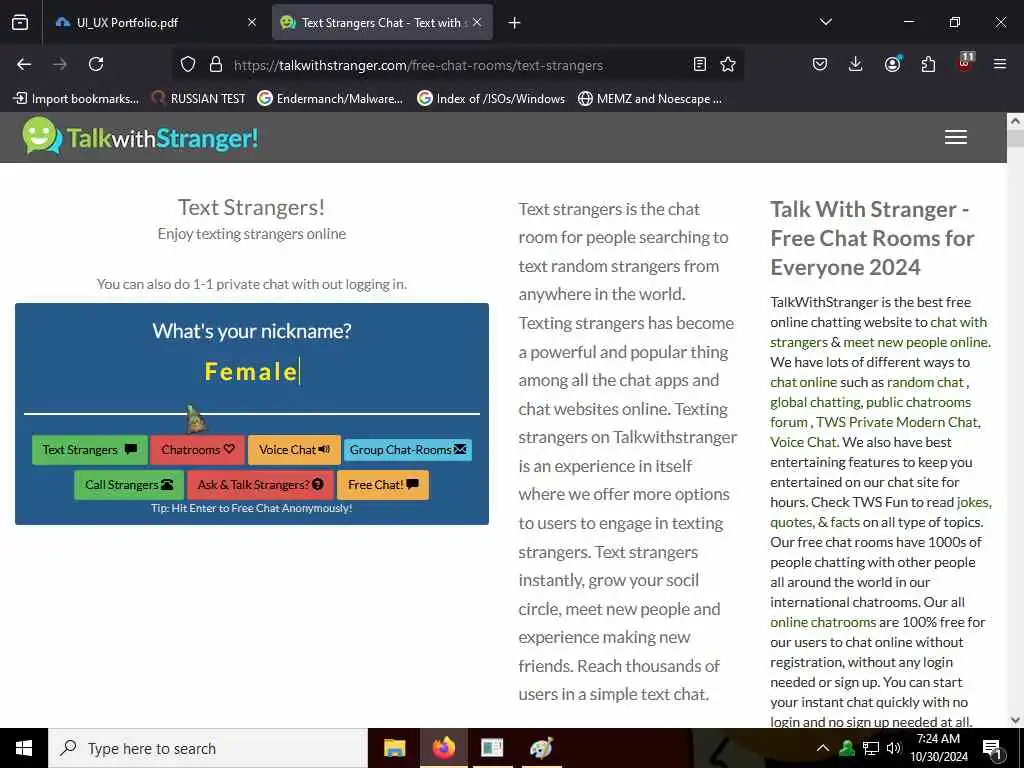1024x768 pixels.
Task: Close the Text Strangers Chat tab
Action: (x=477, y=23)
